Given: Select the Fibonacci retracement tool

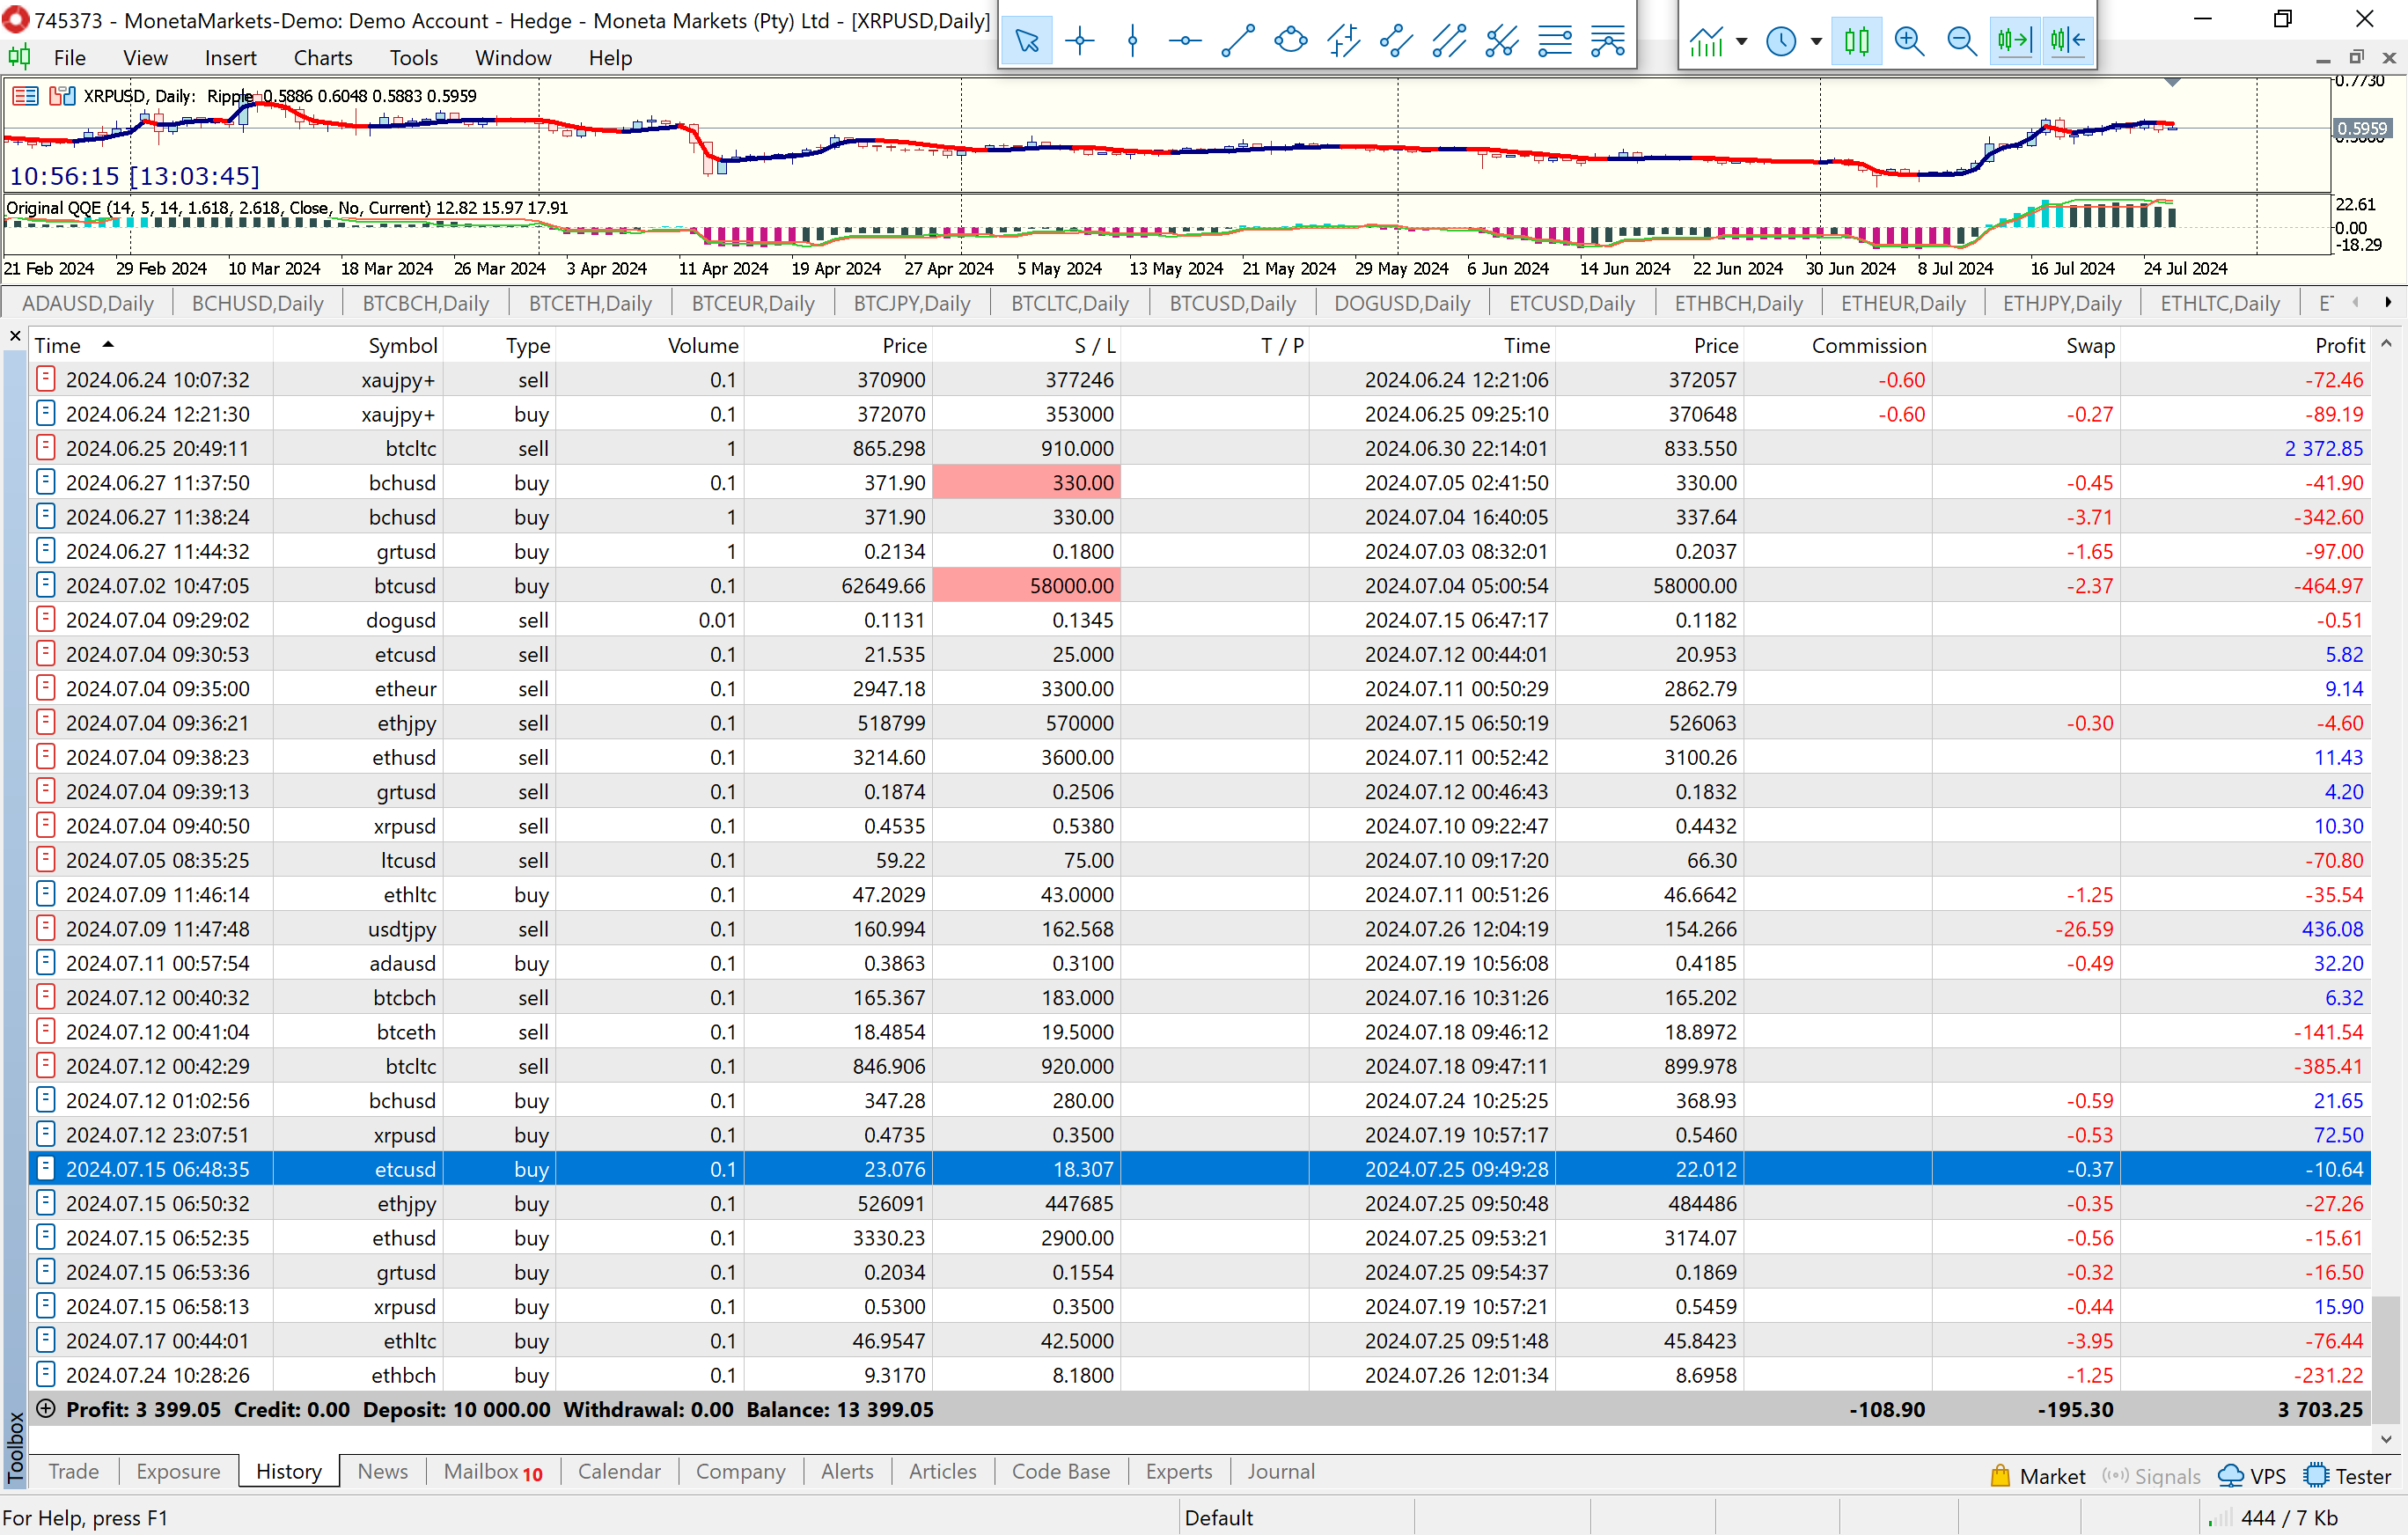Looking at the screenshot, I should pyautogui.click(x=1555, y=41).
